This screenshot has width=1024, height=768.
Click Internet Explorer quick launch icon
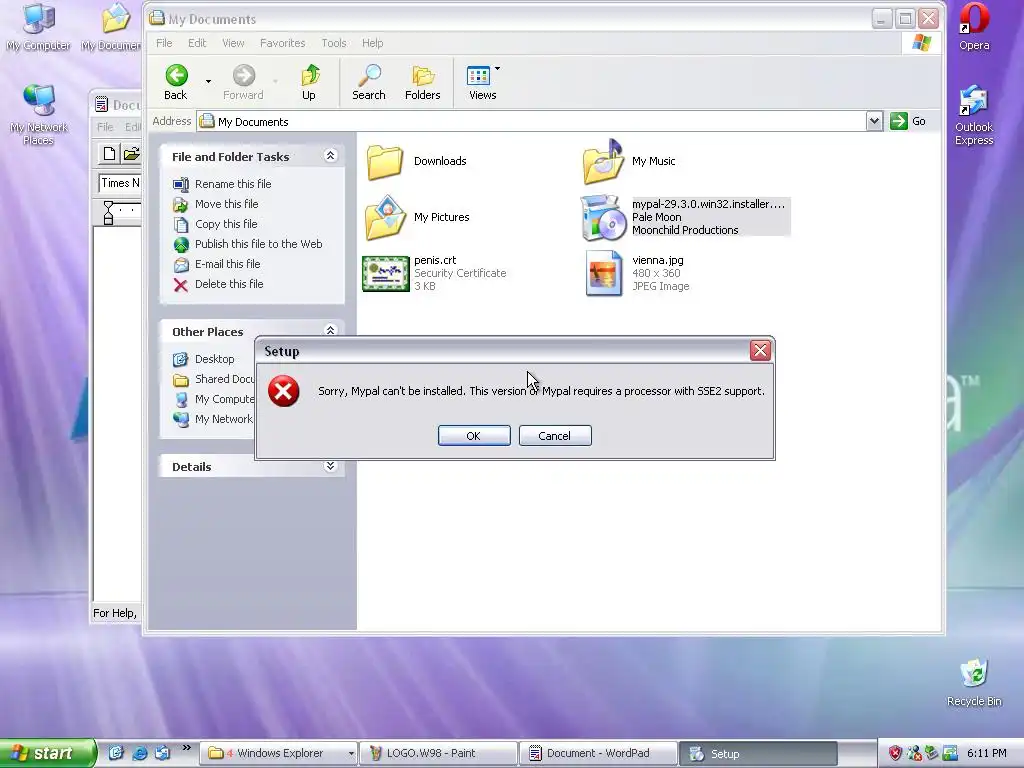point(139,753)
